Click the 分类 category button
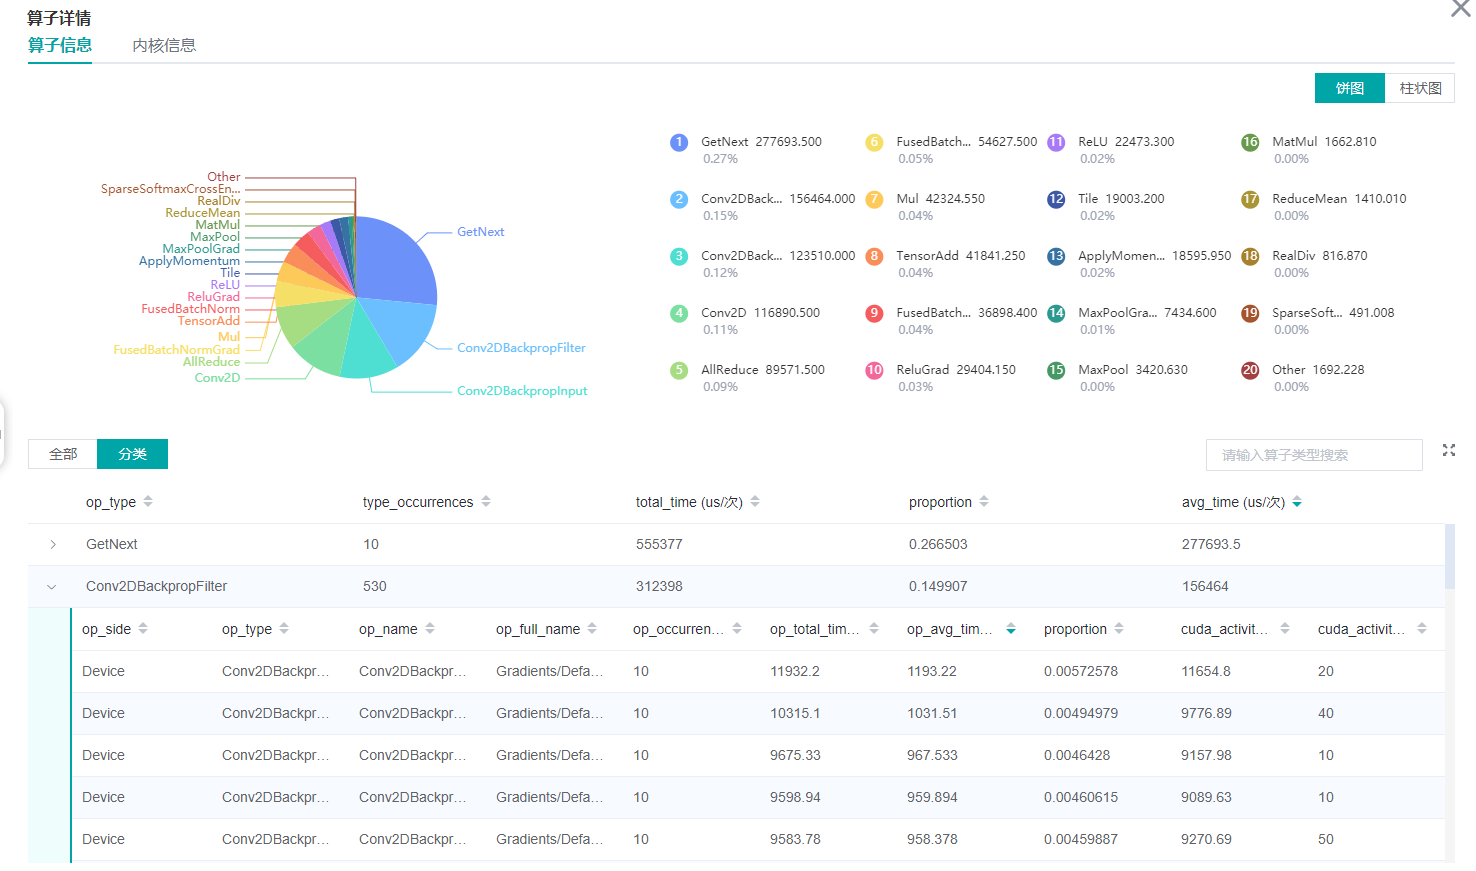The image size is (1476, 871). pyautogui.click(x=132, y=454)
